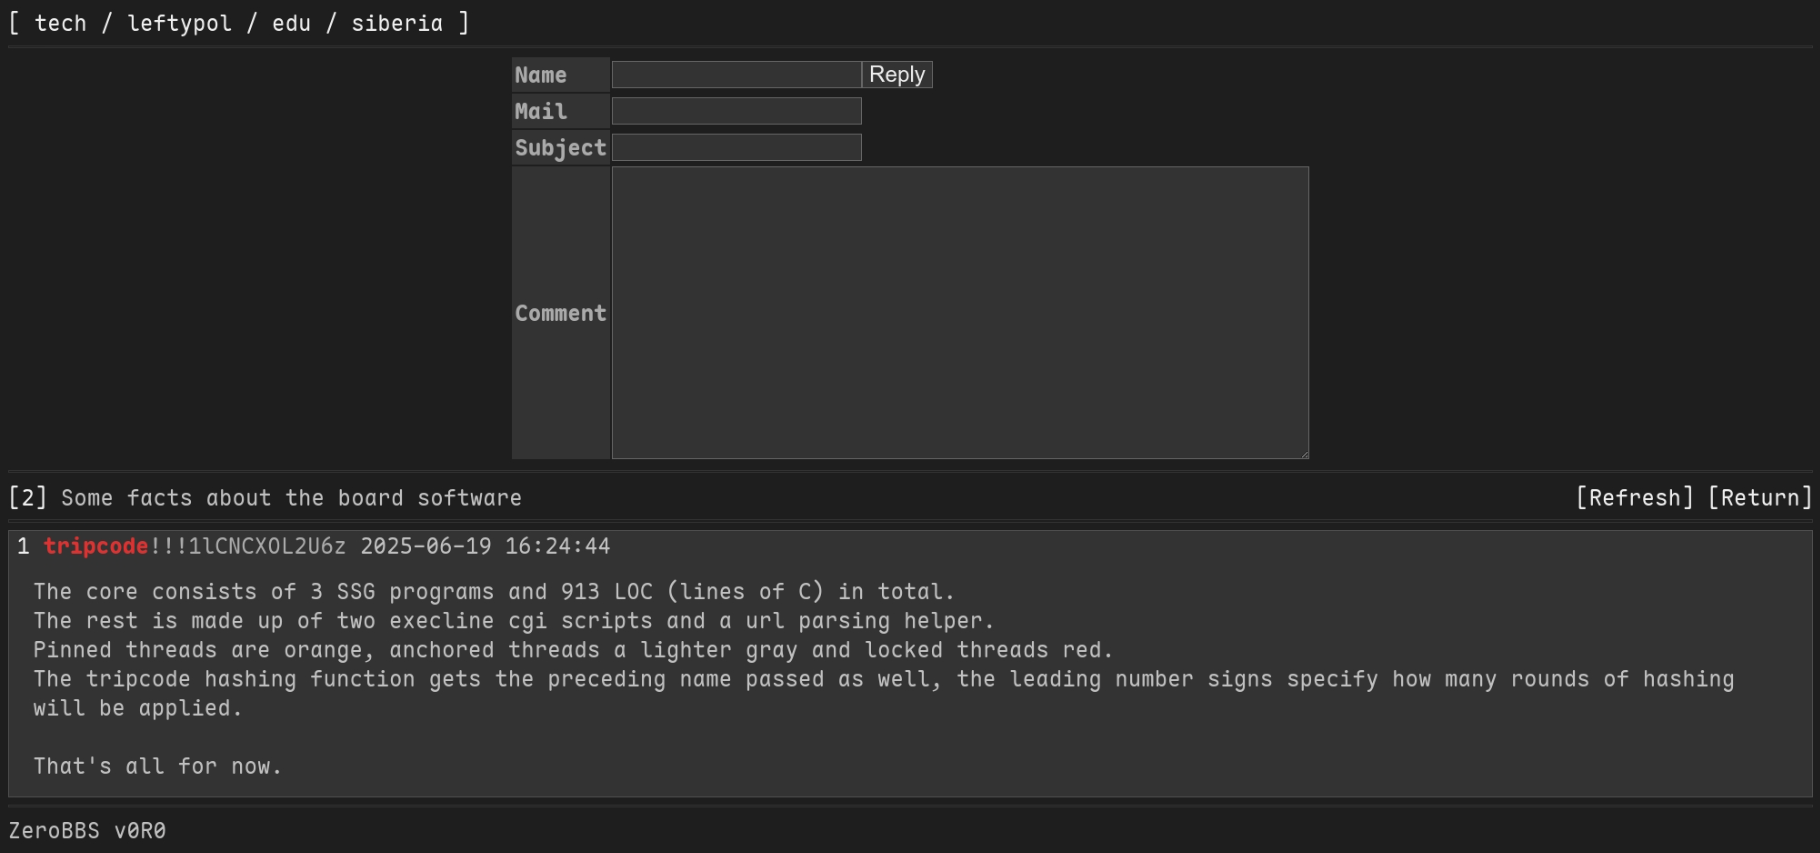Grab the Comment box resize handle
Image resolution: width=1820 pixels, height=853 pixels.
(x=1303, y=454)
